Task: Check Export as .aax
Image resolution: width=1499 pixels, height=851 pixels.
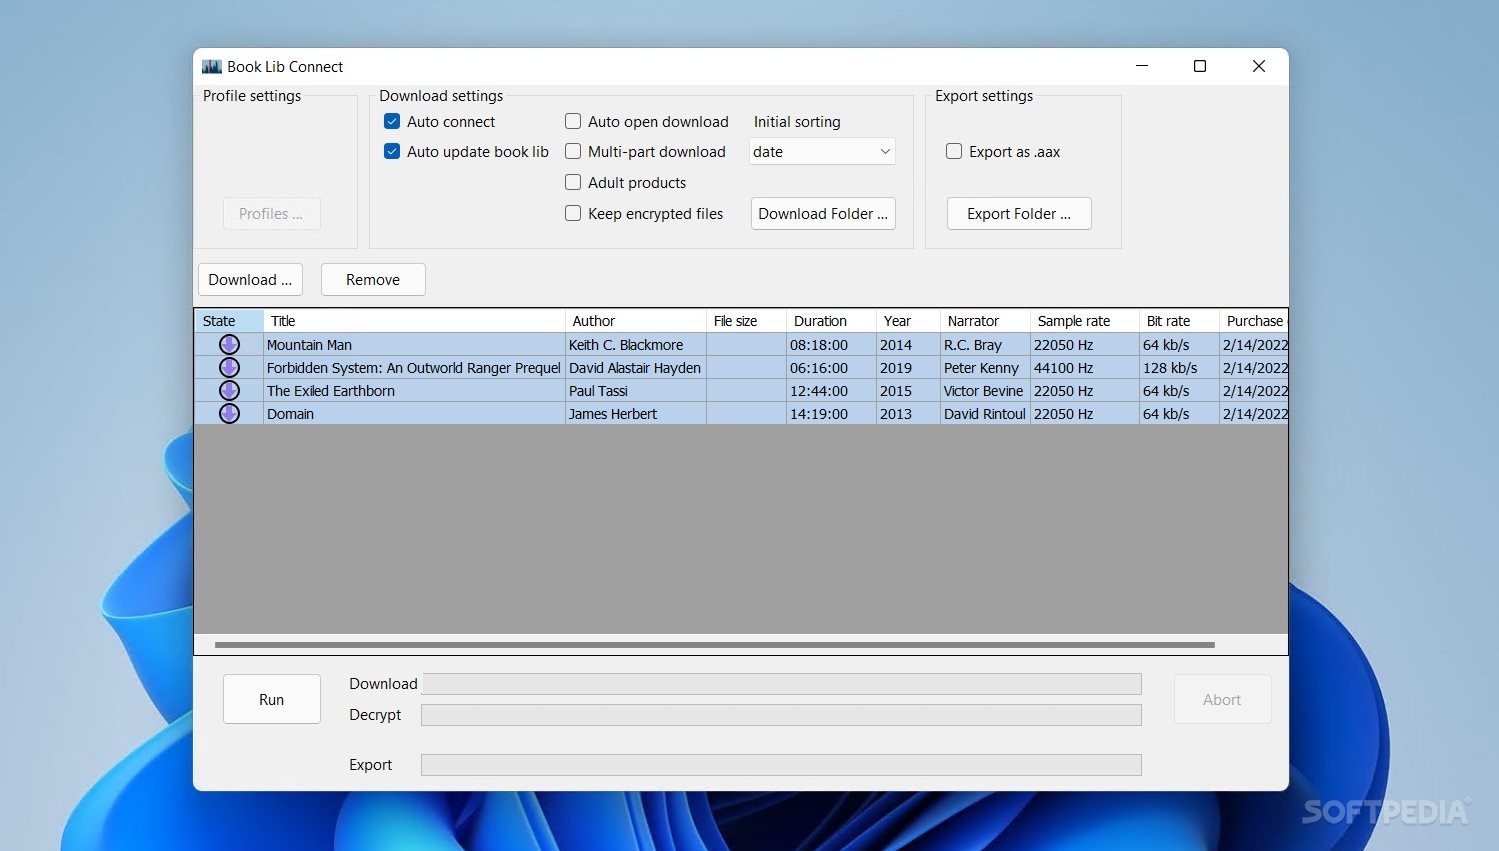Action: pos(954,151)
